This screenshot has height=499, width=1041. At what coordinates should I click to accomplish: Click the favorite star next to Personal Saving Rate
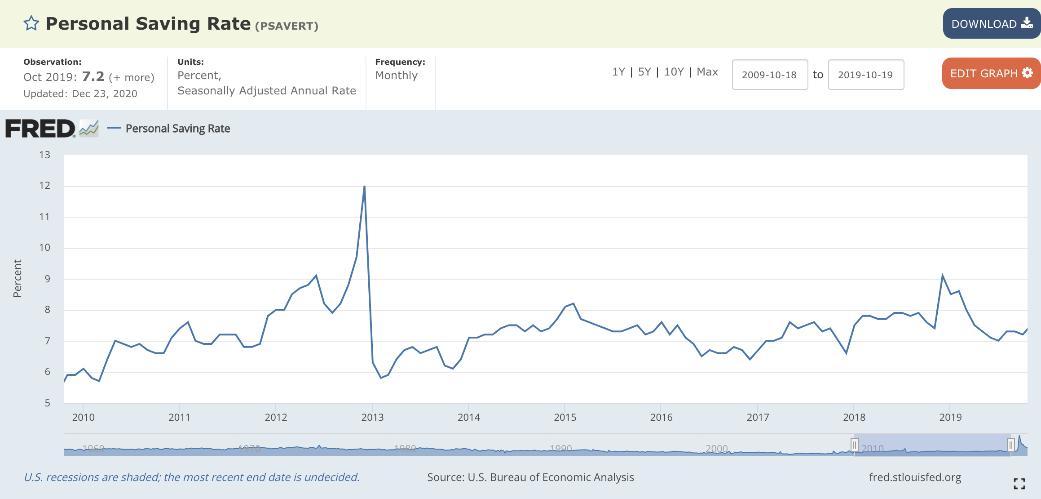31,24
